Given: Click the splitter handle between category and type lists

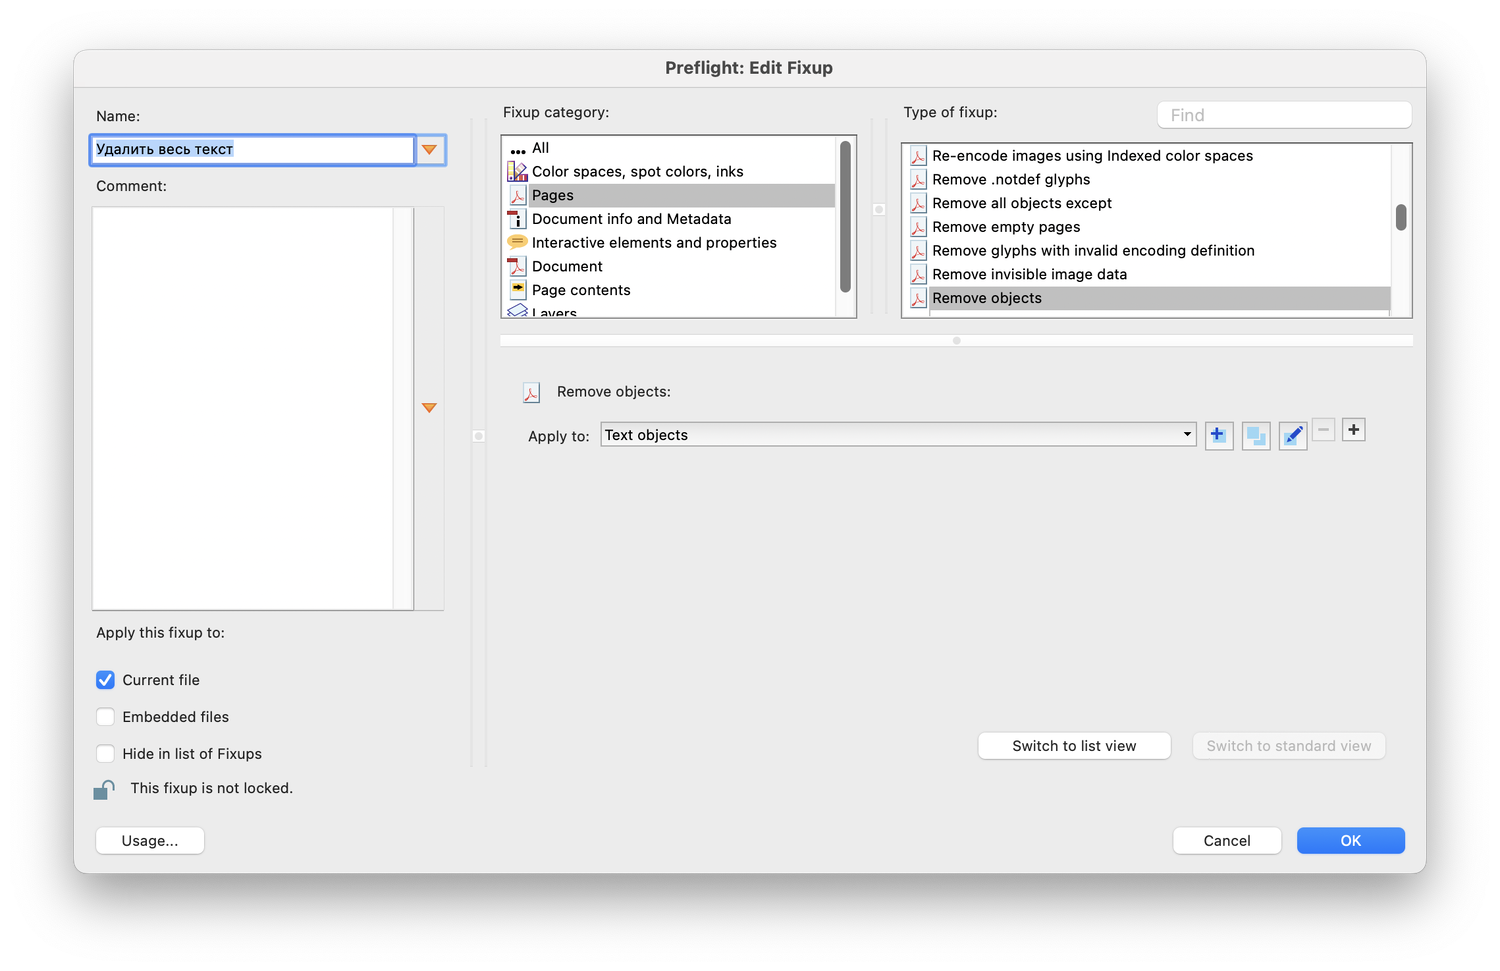Looking at the screenshot, I should (x=879, y=210).
